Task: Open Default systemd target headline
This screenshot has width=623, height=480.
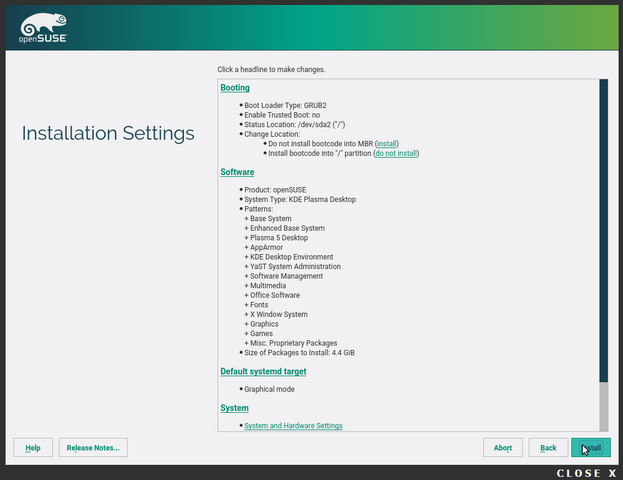Action: coord(263,372)
